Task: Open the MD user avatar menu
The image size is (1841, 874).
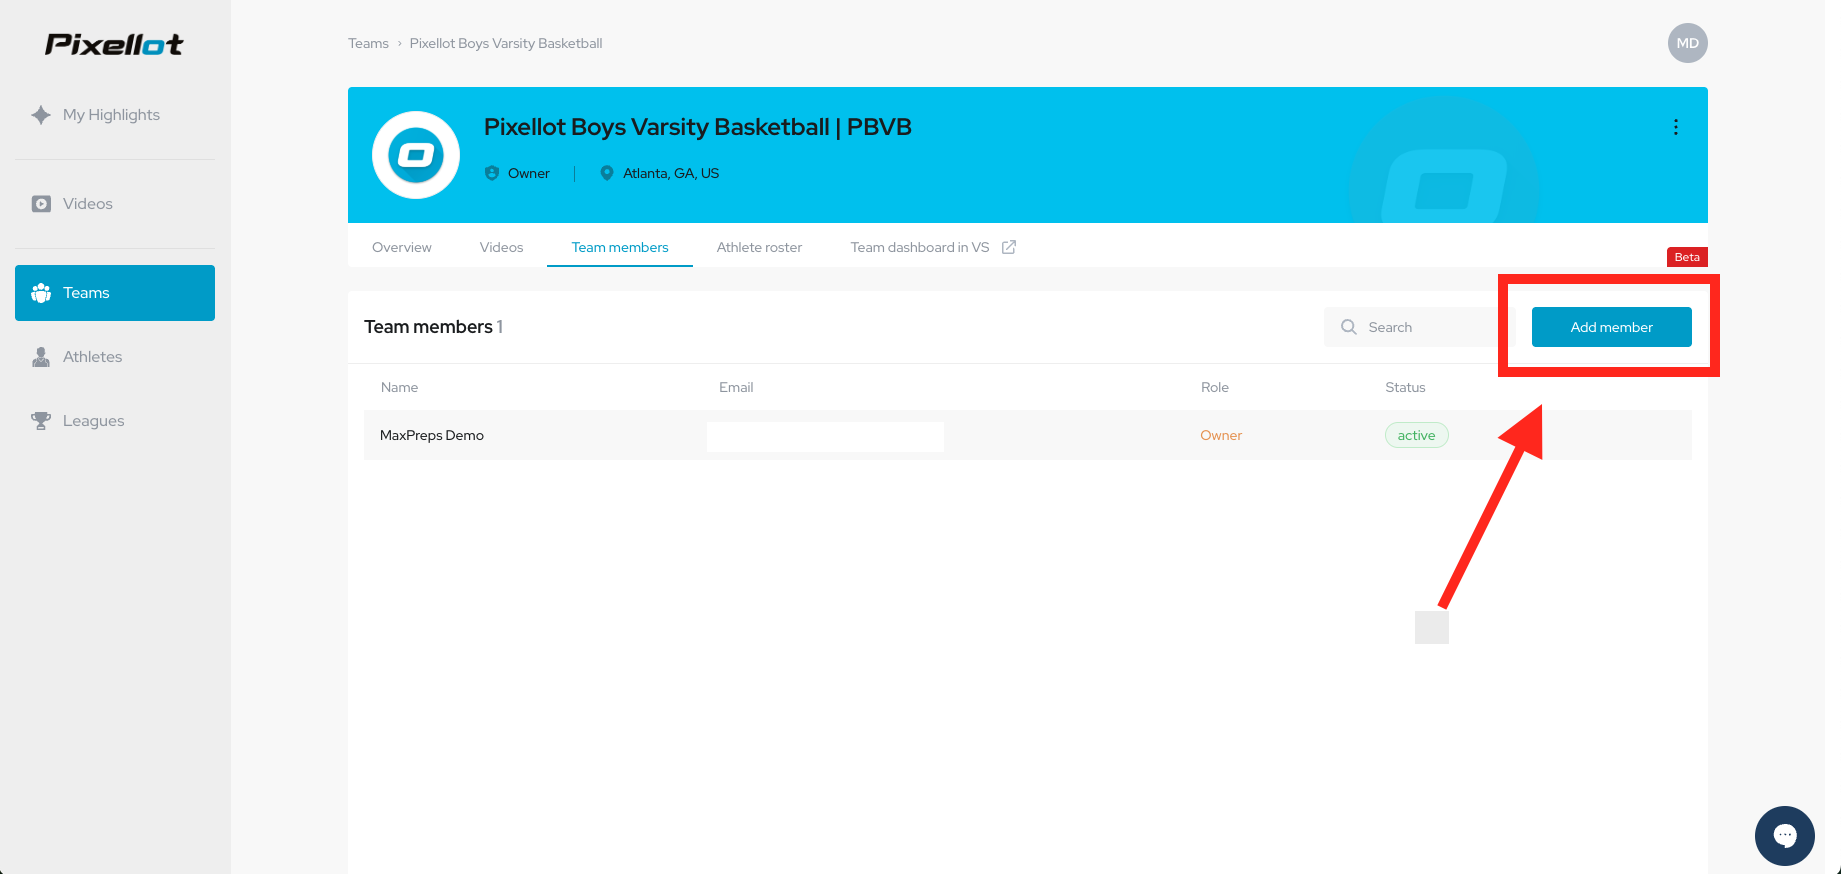Action: [1688, 43]
